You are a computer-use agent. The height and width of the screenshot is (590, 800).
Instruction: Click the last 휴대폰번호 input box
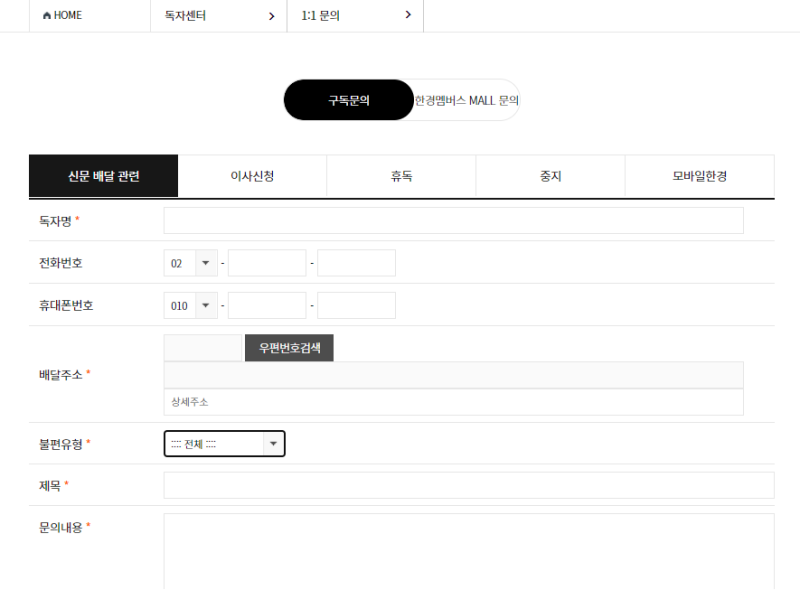(357, 305)
